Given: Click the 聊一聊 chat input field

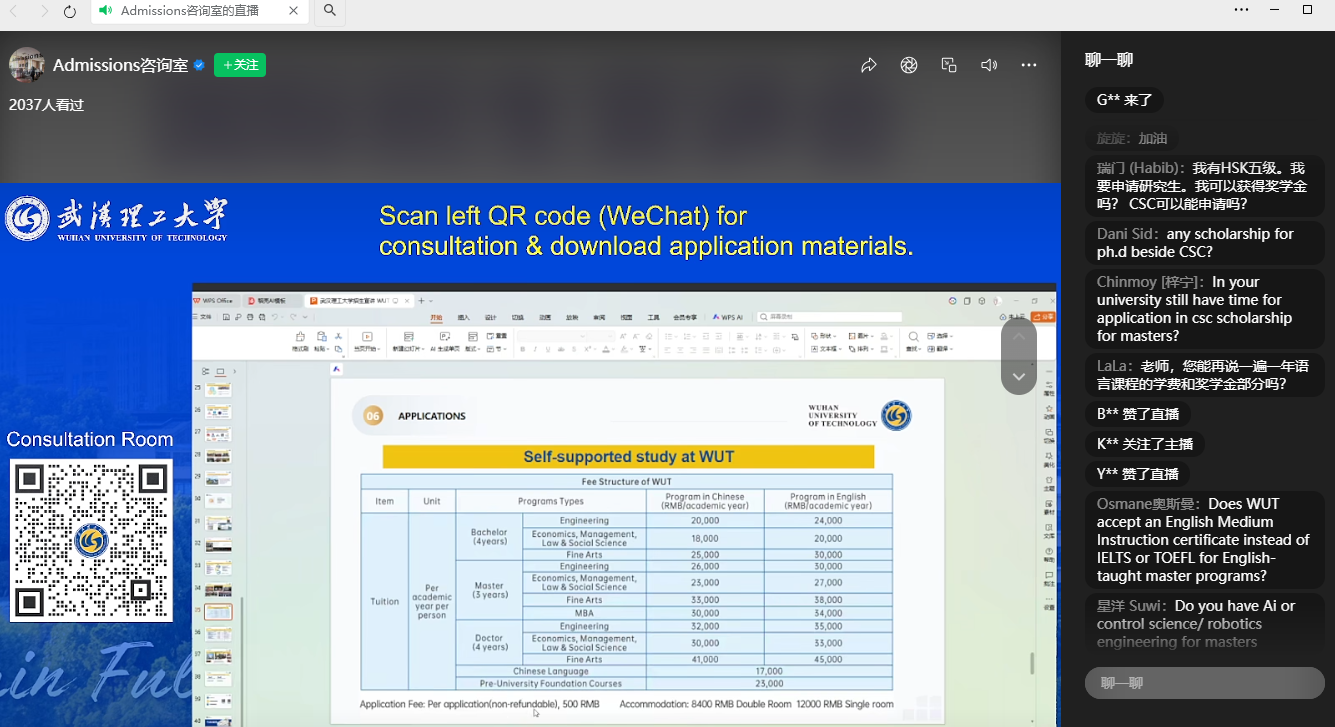Looking at the screenshot, I should coord(1205,683).
